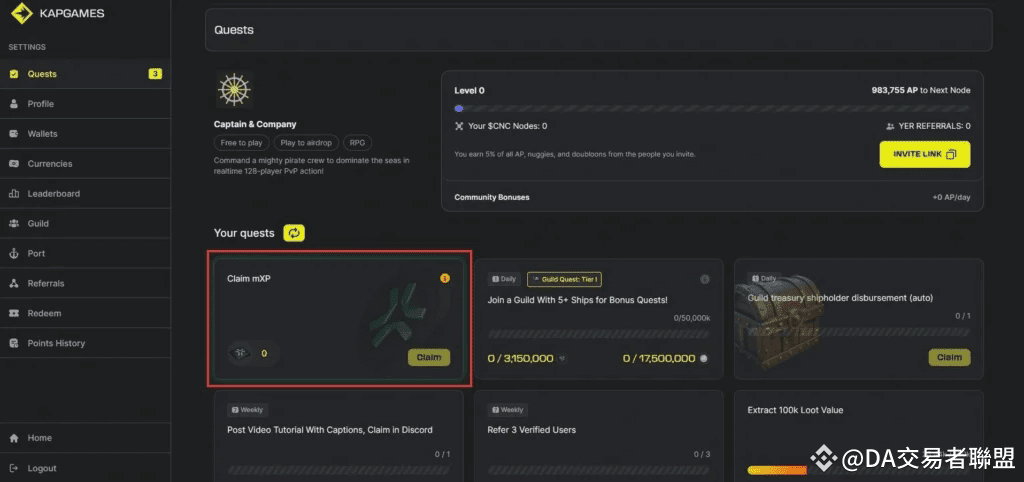Open the Refer 3 Verified Users quest
This screenshot has height=482, width=1024.
[532, 430]
